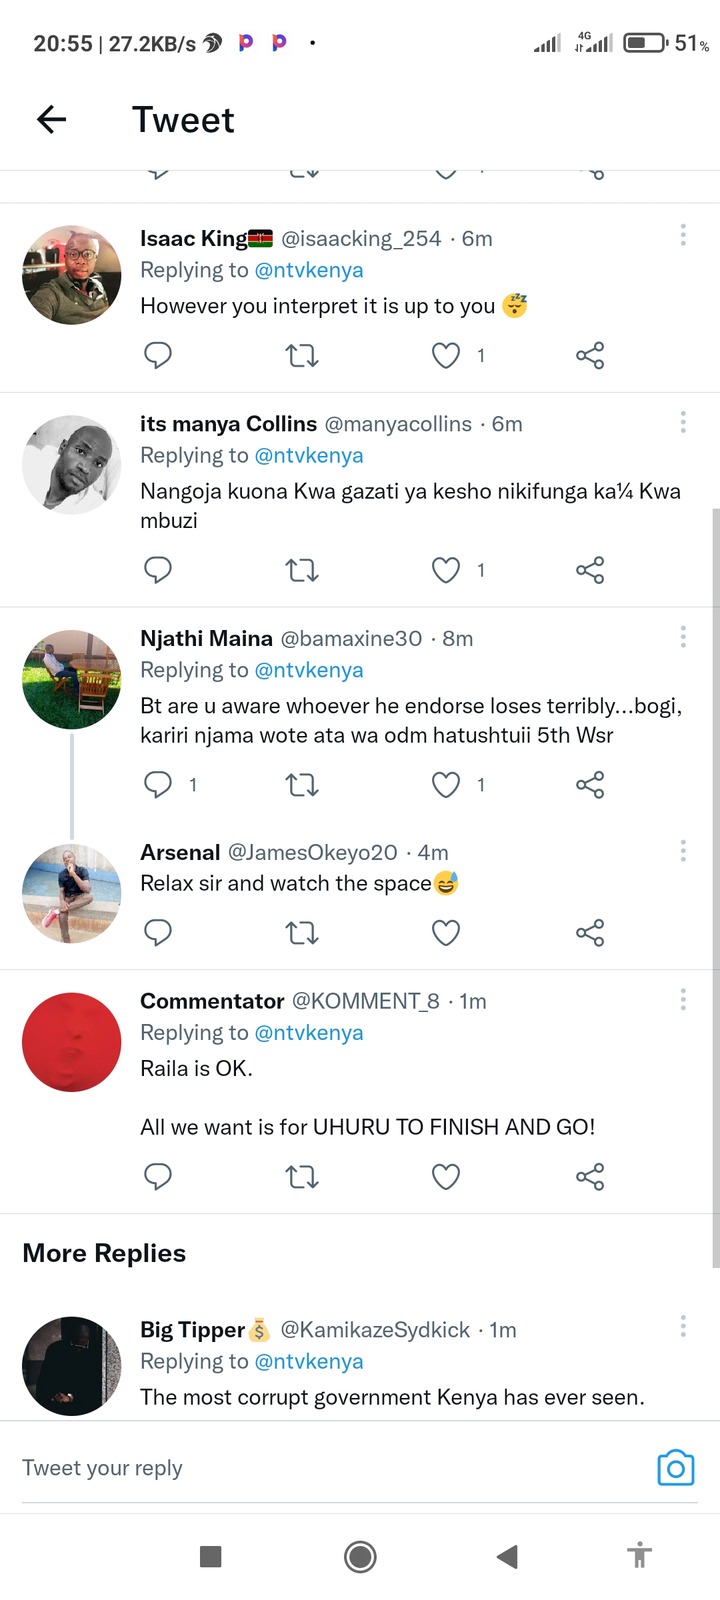
Task: Tap Android home navigation button
Action: [360, 1556]
